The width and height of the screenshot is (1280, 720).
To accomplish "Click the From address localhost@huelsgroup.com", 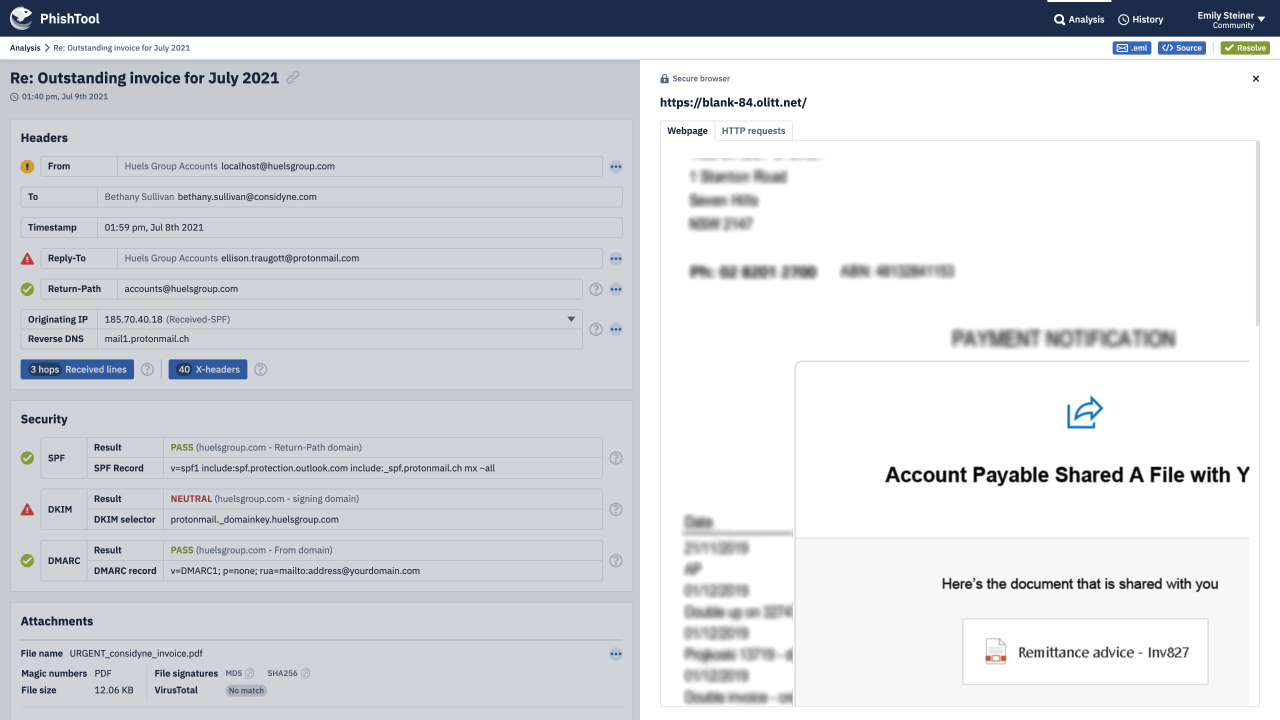I will point(277,166).
